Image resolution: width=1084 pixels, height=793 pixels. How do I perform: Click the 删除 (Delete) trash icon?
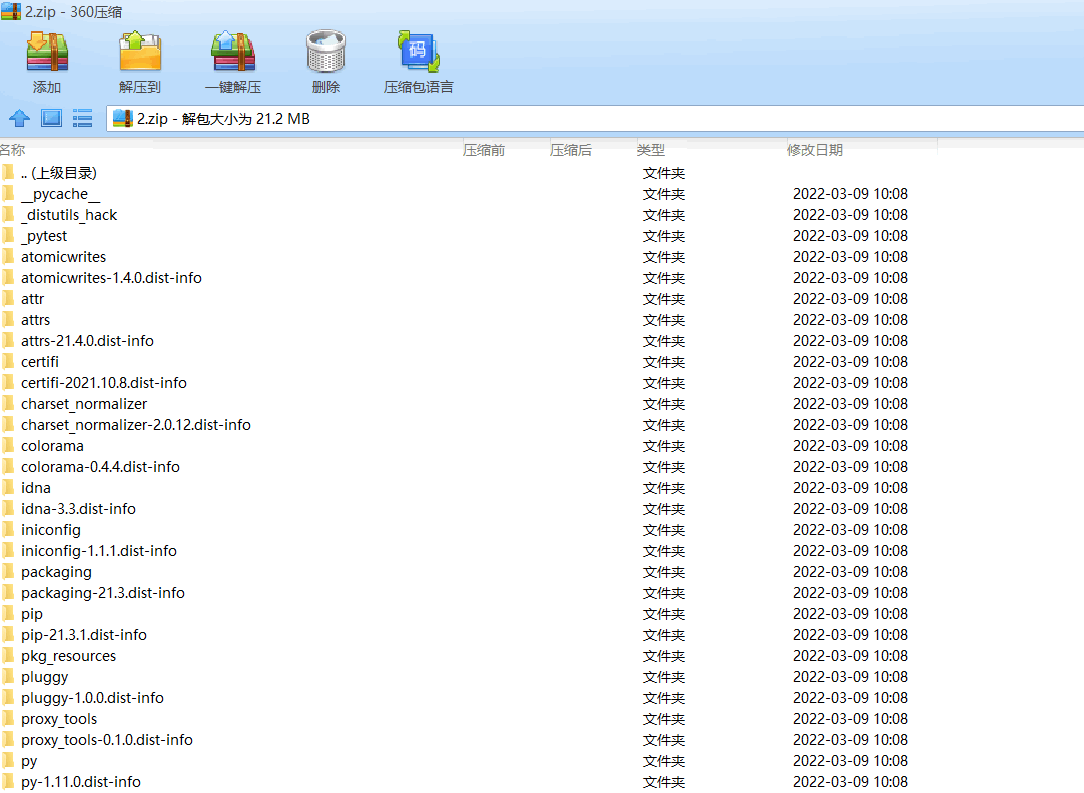(x=326, y=52)
